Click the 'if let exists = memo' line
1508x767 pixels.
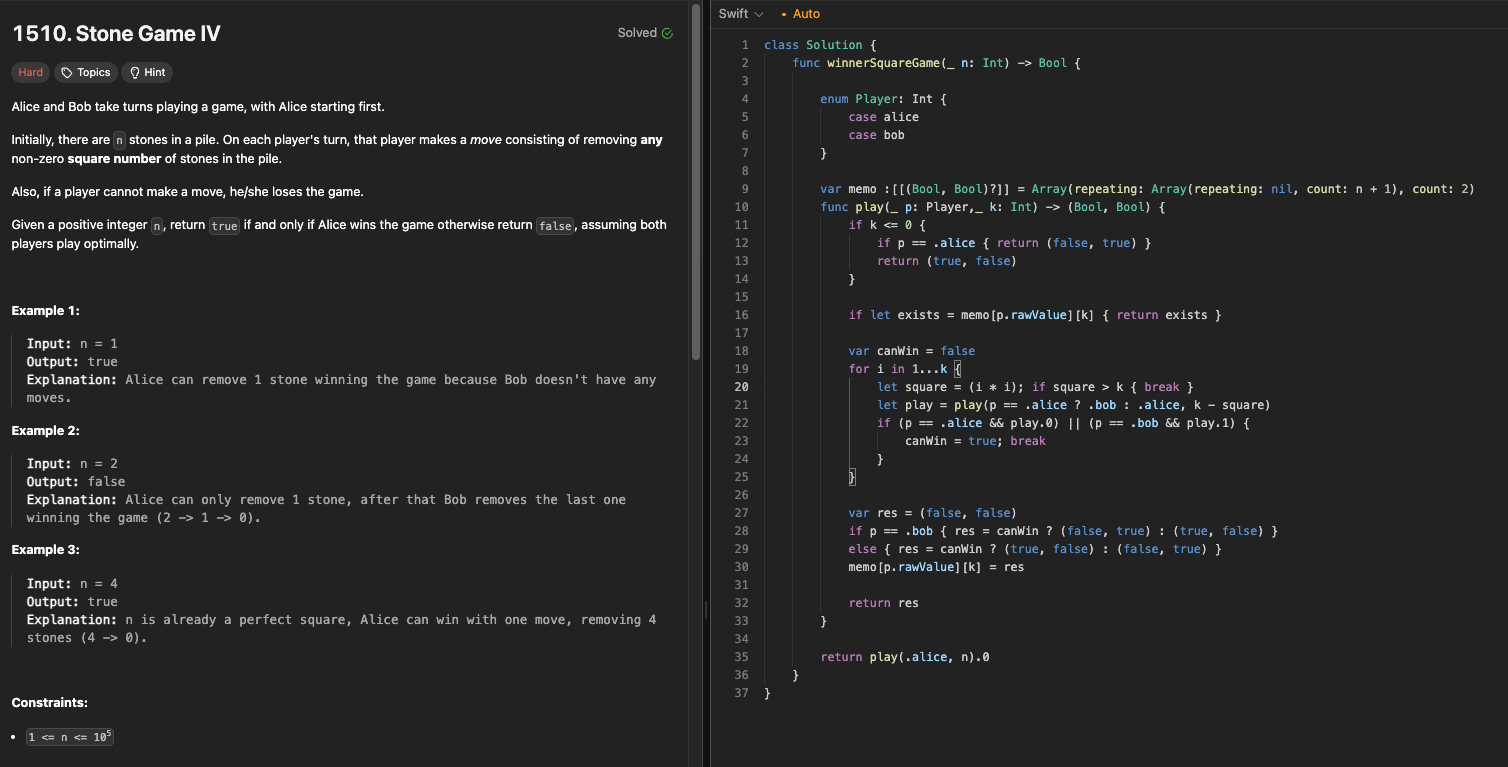point(1035,315)
